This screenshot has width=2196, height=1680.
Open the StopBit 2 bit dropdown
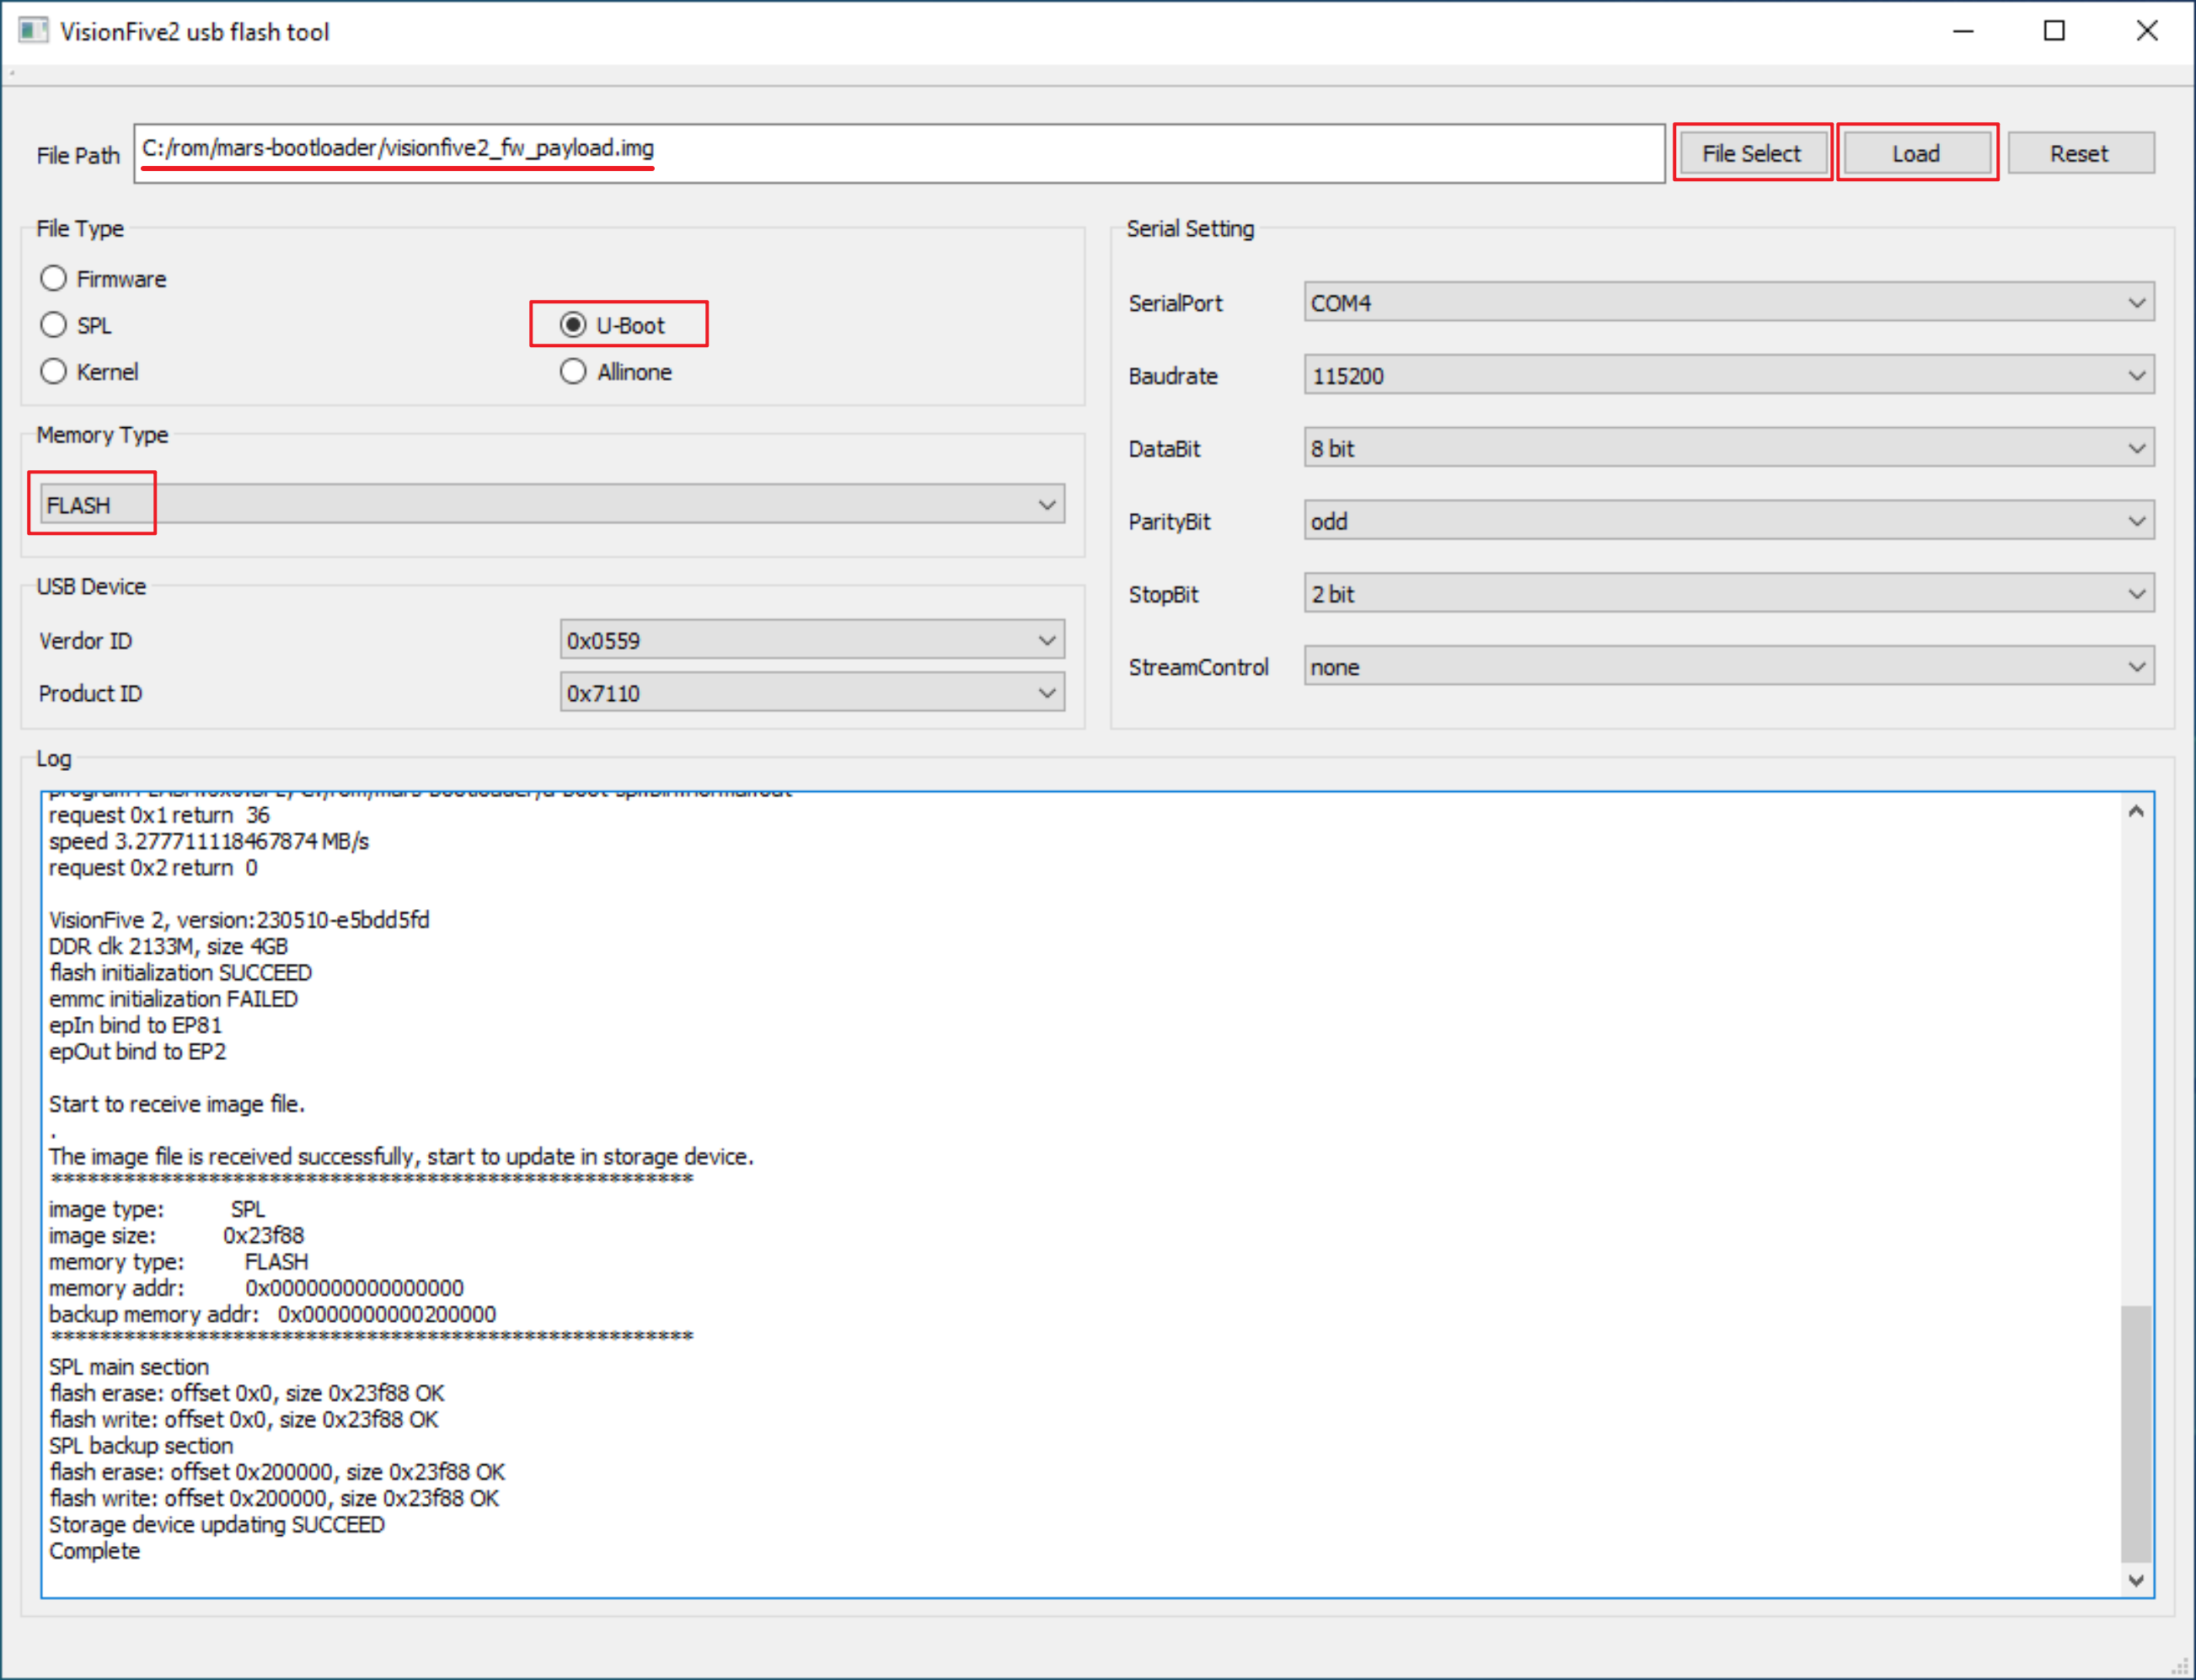coord(1729,593)
